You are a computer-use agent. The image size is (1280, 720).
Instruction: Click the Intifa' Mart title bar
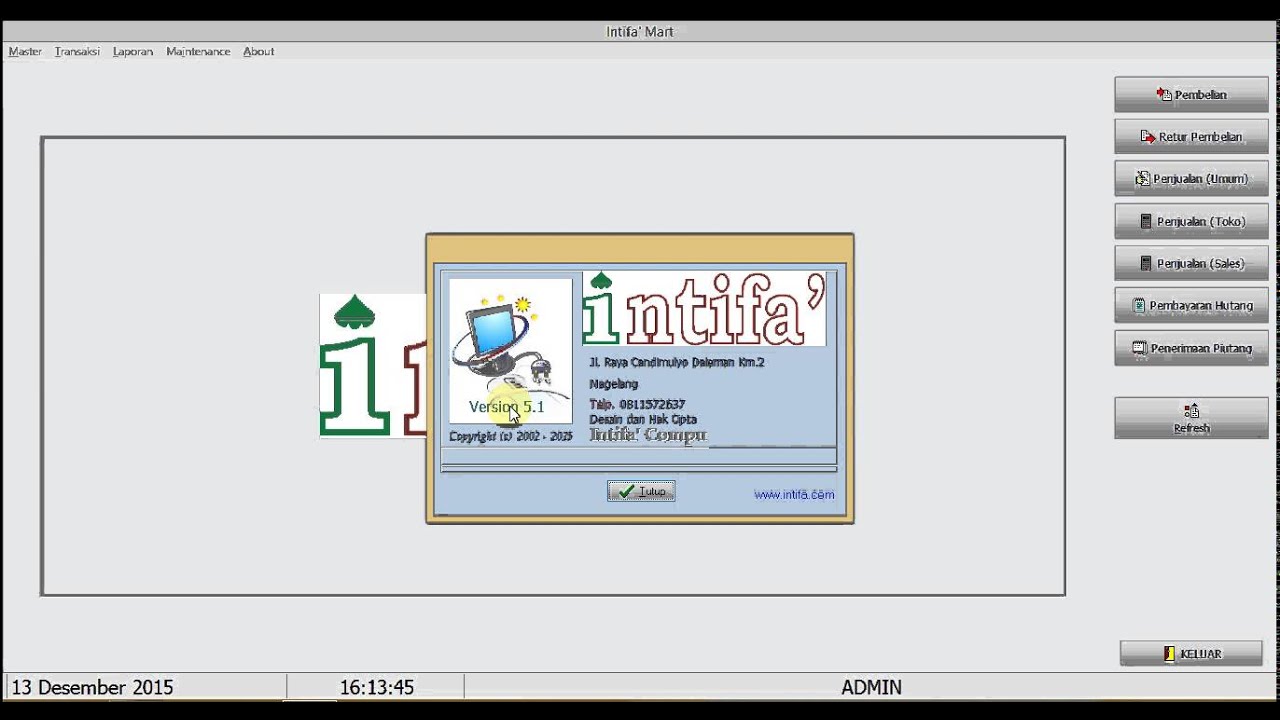coord(640,32)
